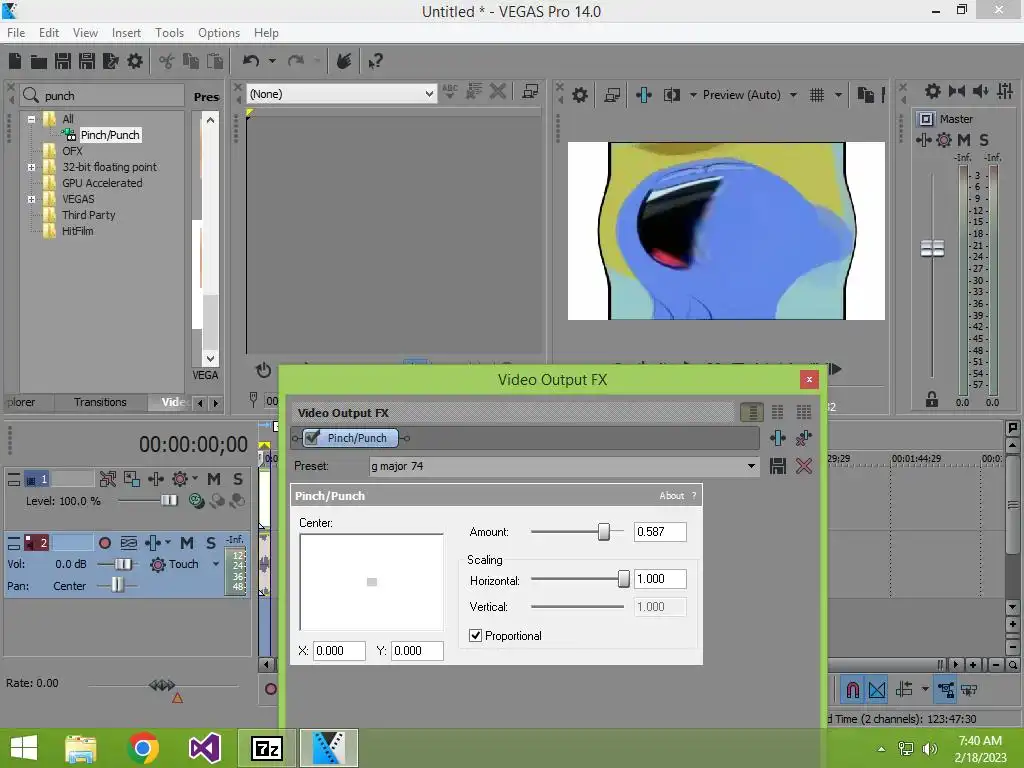The height and width of the screenshot is (768, 1024).
Task: Open the undo history dropdown arrow
Action: [x=272, y=61]
